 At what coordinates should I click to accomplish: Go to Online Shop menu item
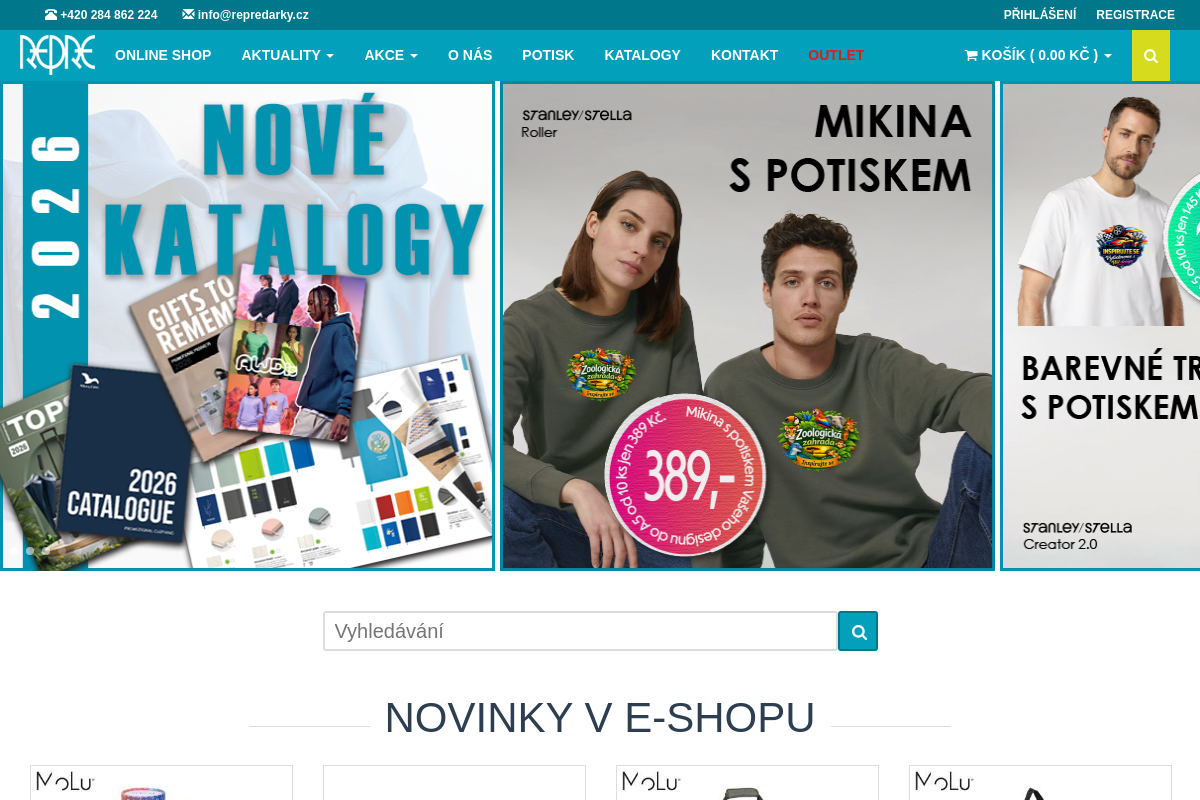[x=163, y=55]
